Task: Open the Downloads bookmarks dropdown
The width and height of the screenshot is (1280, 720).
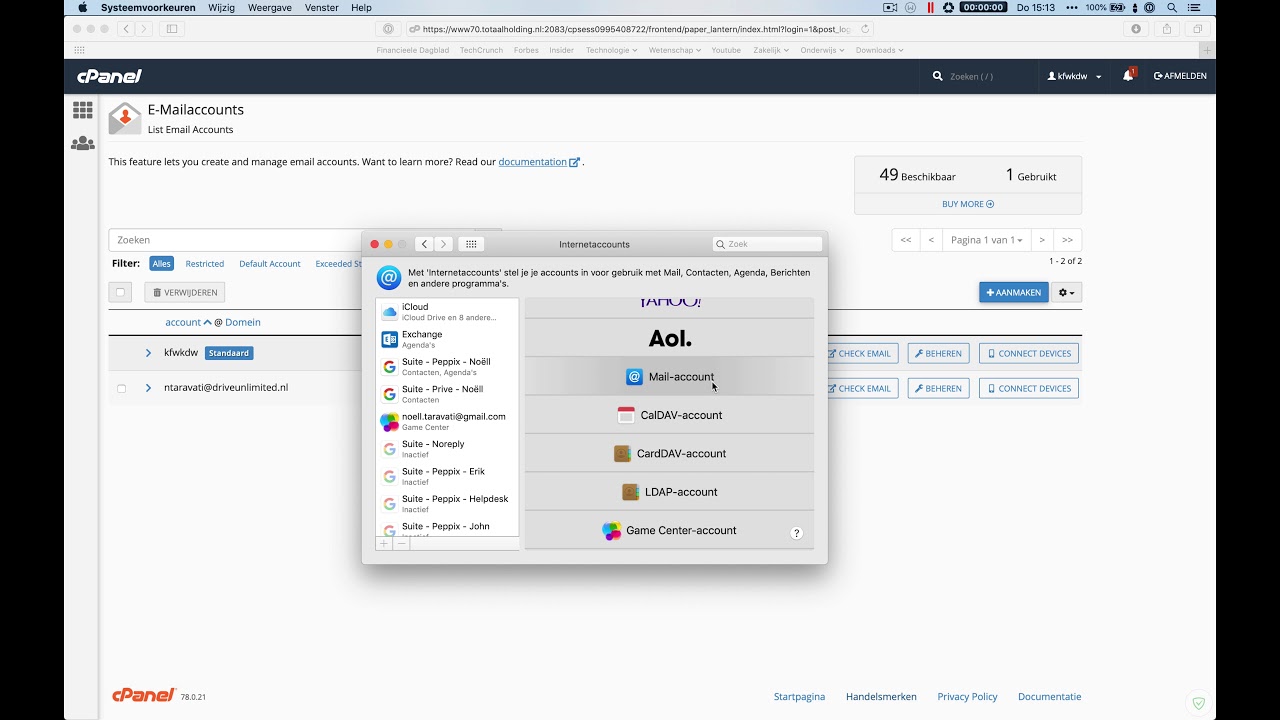Action: click(879, 50)
